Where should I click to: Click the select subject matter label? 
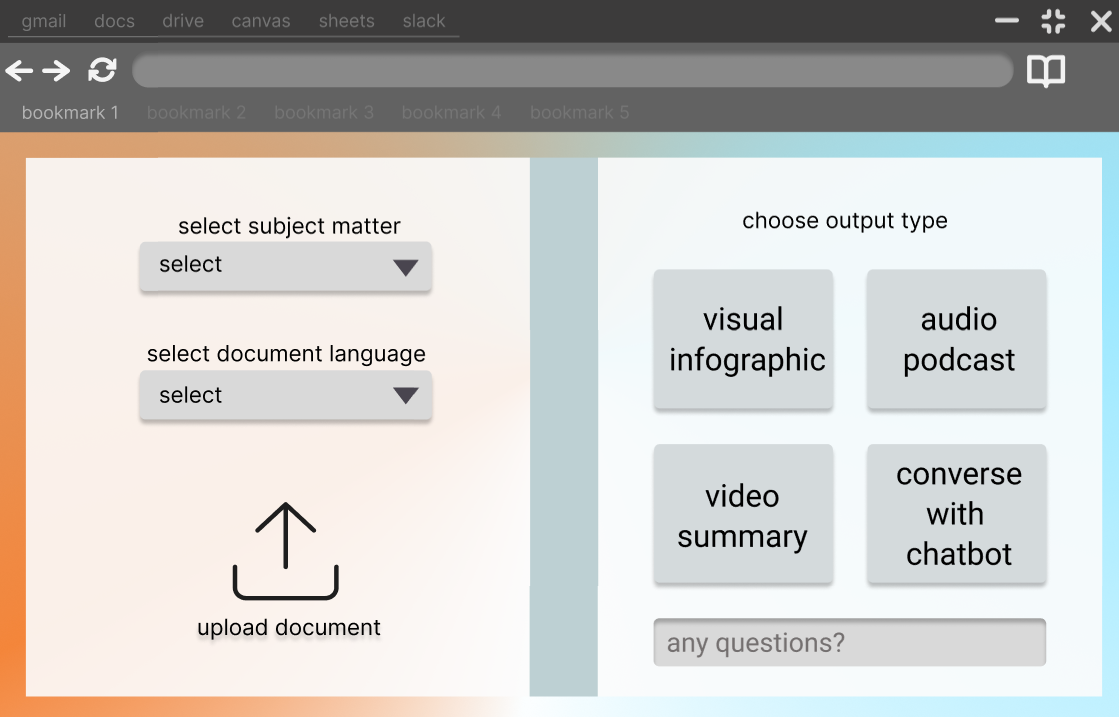pyautogui.click(x=289, y=226)
